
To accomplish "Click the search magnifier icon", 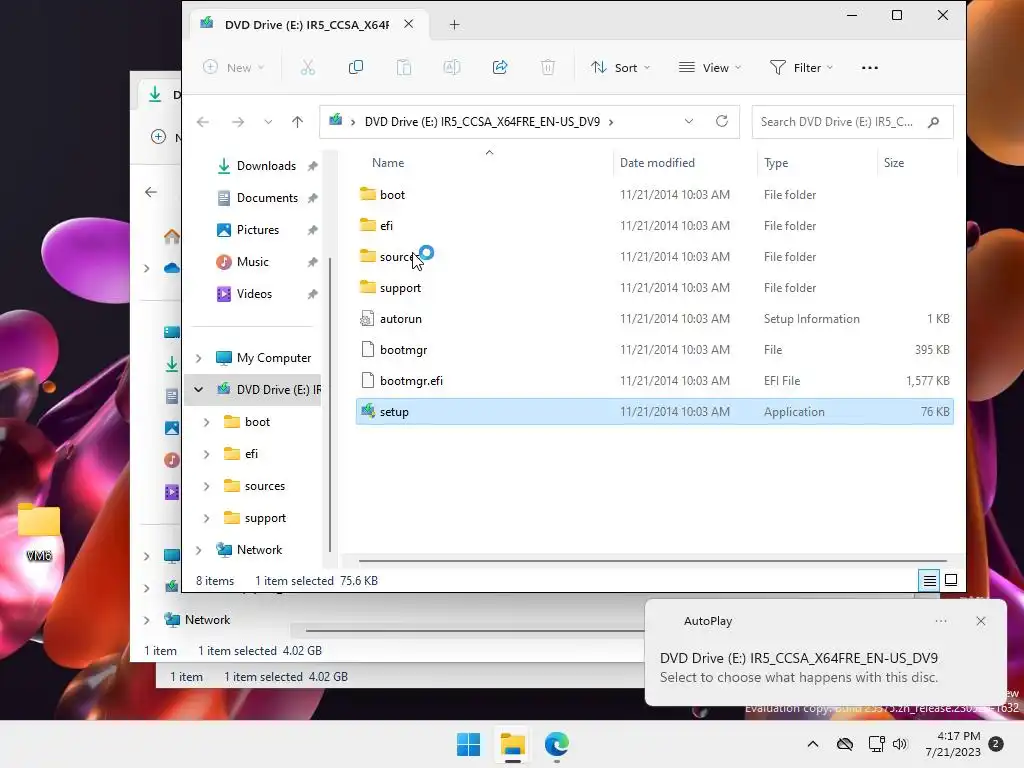I will pyautogui.click(x=933, y=121).
